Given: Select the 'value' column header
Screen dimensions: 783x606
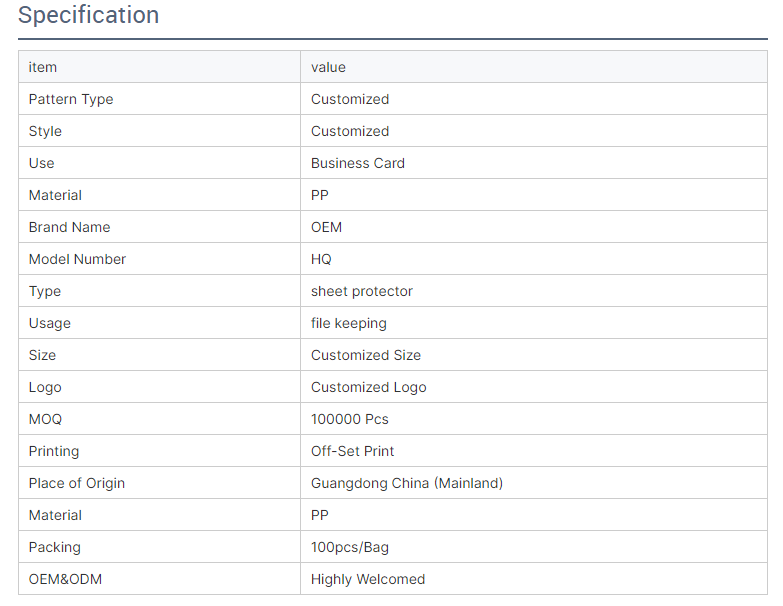Looking at the screenshot, I should coord(328,67).
